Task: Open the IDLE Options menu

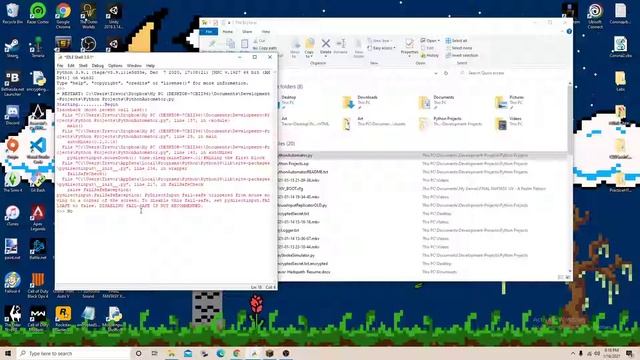Action: pyautogui.click(x=115, y=65)
